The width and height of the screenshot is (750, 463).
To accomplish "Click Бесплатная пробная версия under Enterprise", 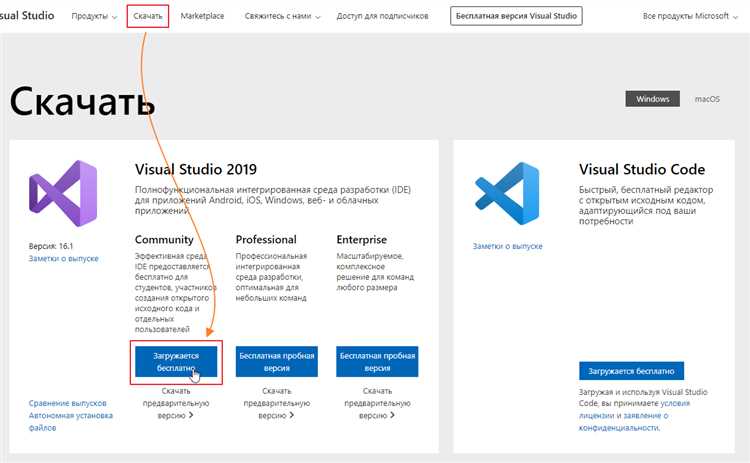I will coord(377,362).
